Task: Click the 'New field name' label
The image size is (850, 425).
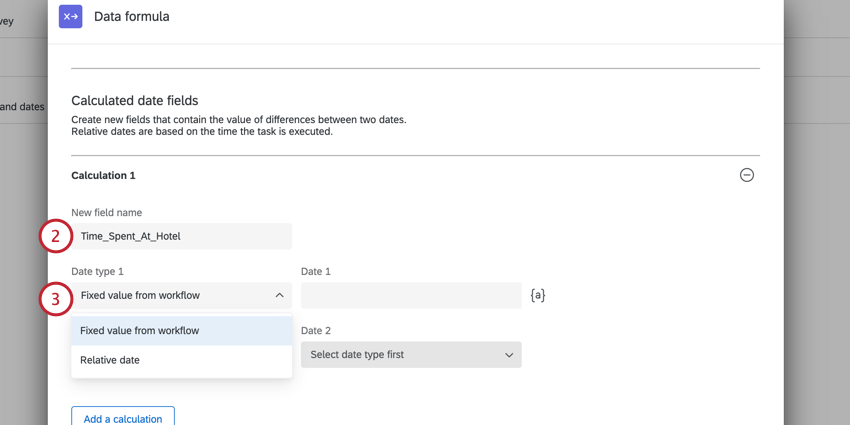Action: point(107,212)
